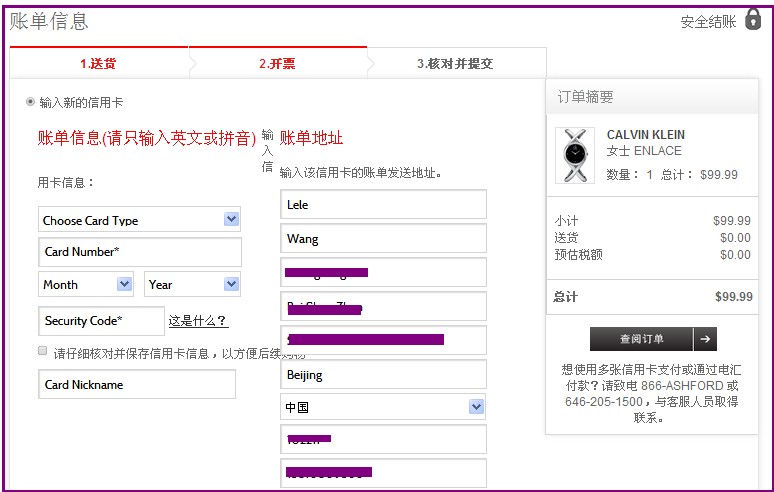Screen dimensions: 774x492
Task: Click the Card Nickname text field
Action: click(137, 384)
